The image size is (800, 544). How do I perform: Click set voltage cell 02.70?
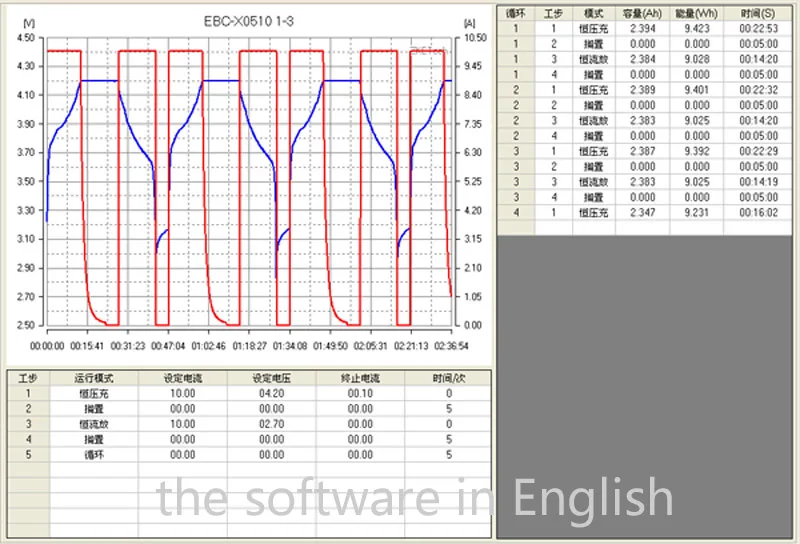[271, 424]
